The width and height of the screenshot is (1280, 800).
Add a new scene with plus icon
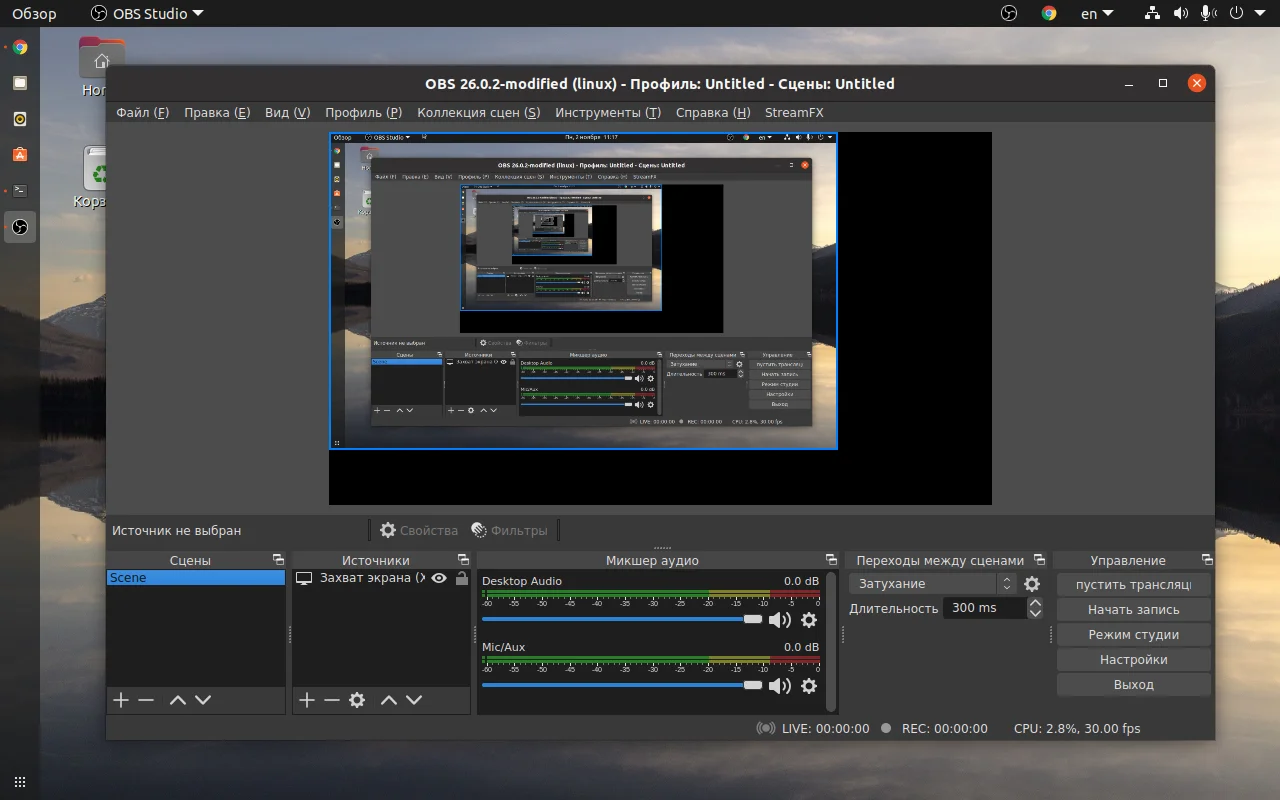pos(121,700)
